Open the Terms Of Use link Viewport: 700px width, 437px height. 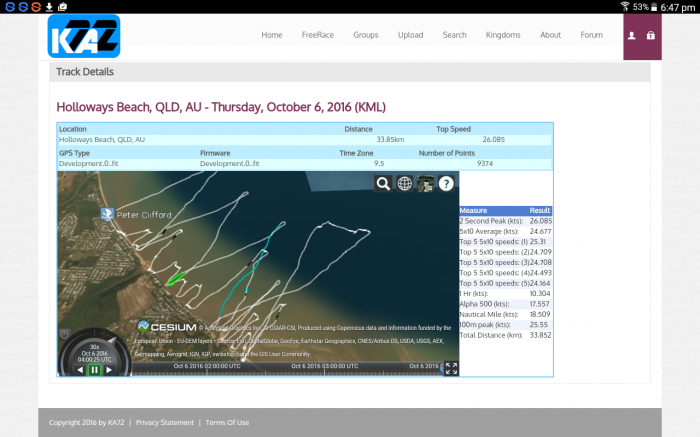tap(227, 422)
